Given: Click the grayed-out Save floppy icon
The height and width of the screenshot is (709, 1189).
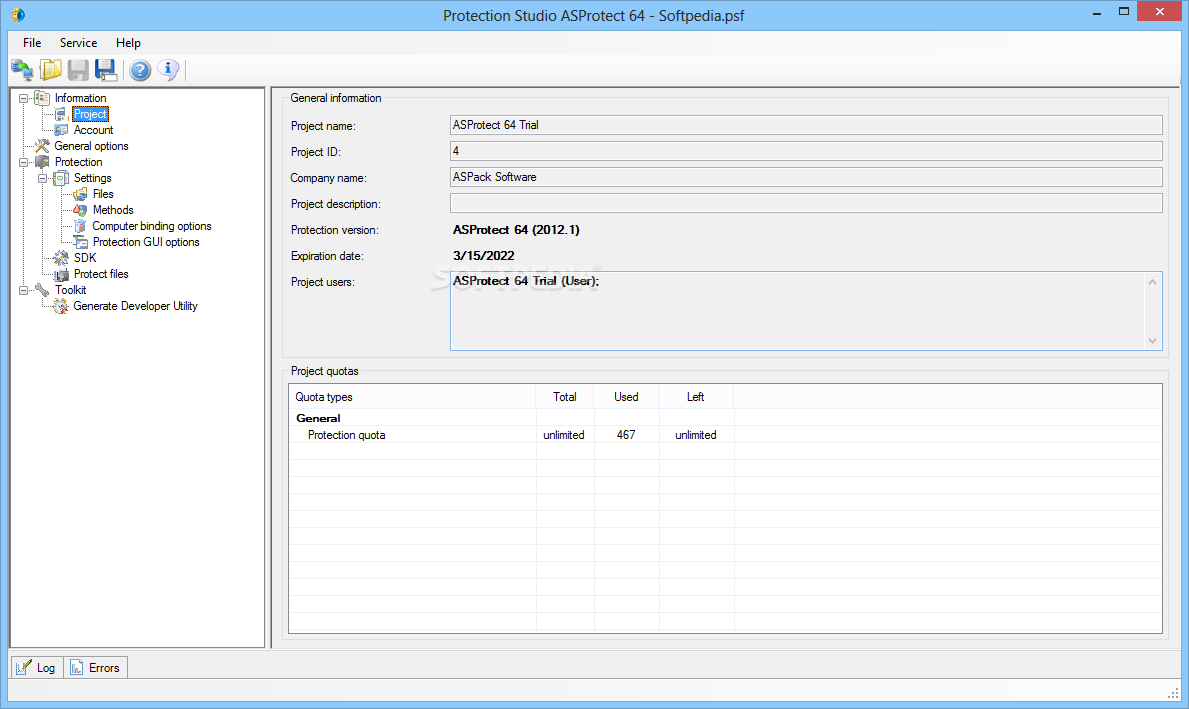Looking at the screenshot, I should (x=78, y=70).
